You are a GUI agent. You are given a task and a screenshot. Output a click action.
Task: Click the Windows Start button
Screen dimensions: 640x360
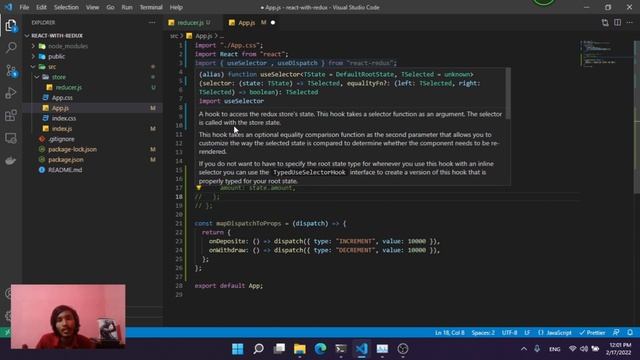238,349
